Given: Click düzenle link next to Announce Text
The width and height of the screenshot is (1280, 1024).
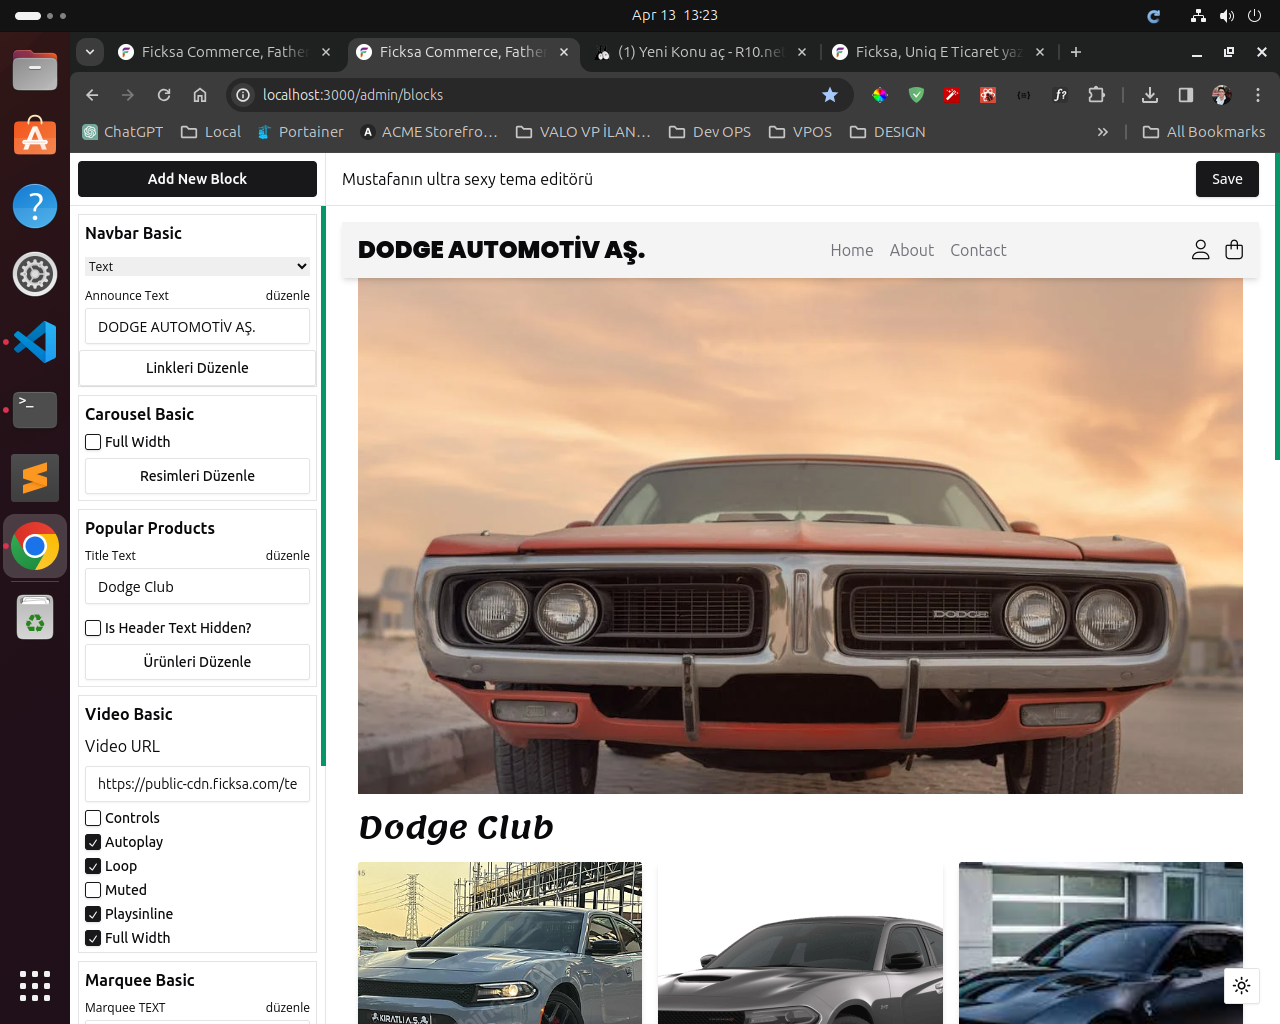Looking at the screenshot, I should 288,296.
